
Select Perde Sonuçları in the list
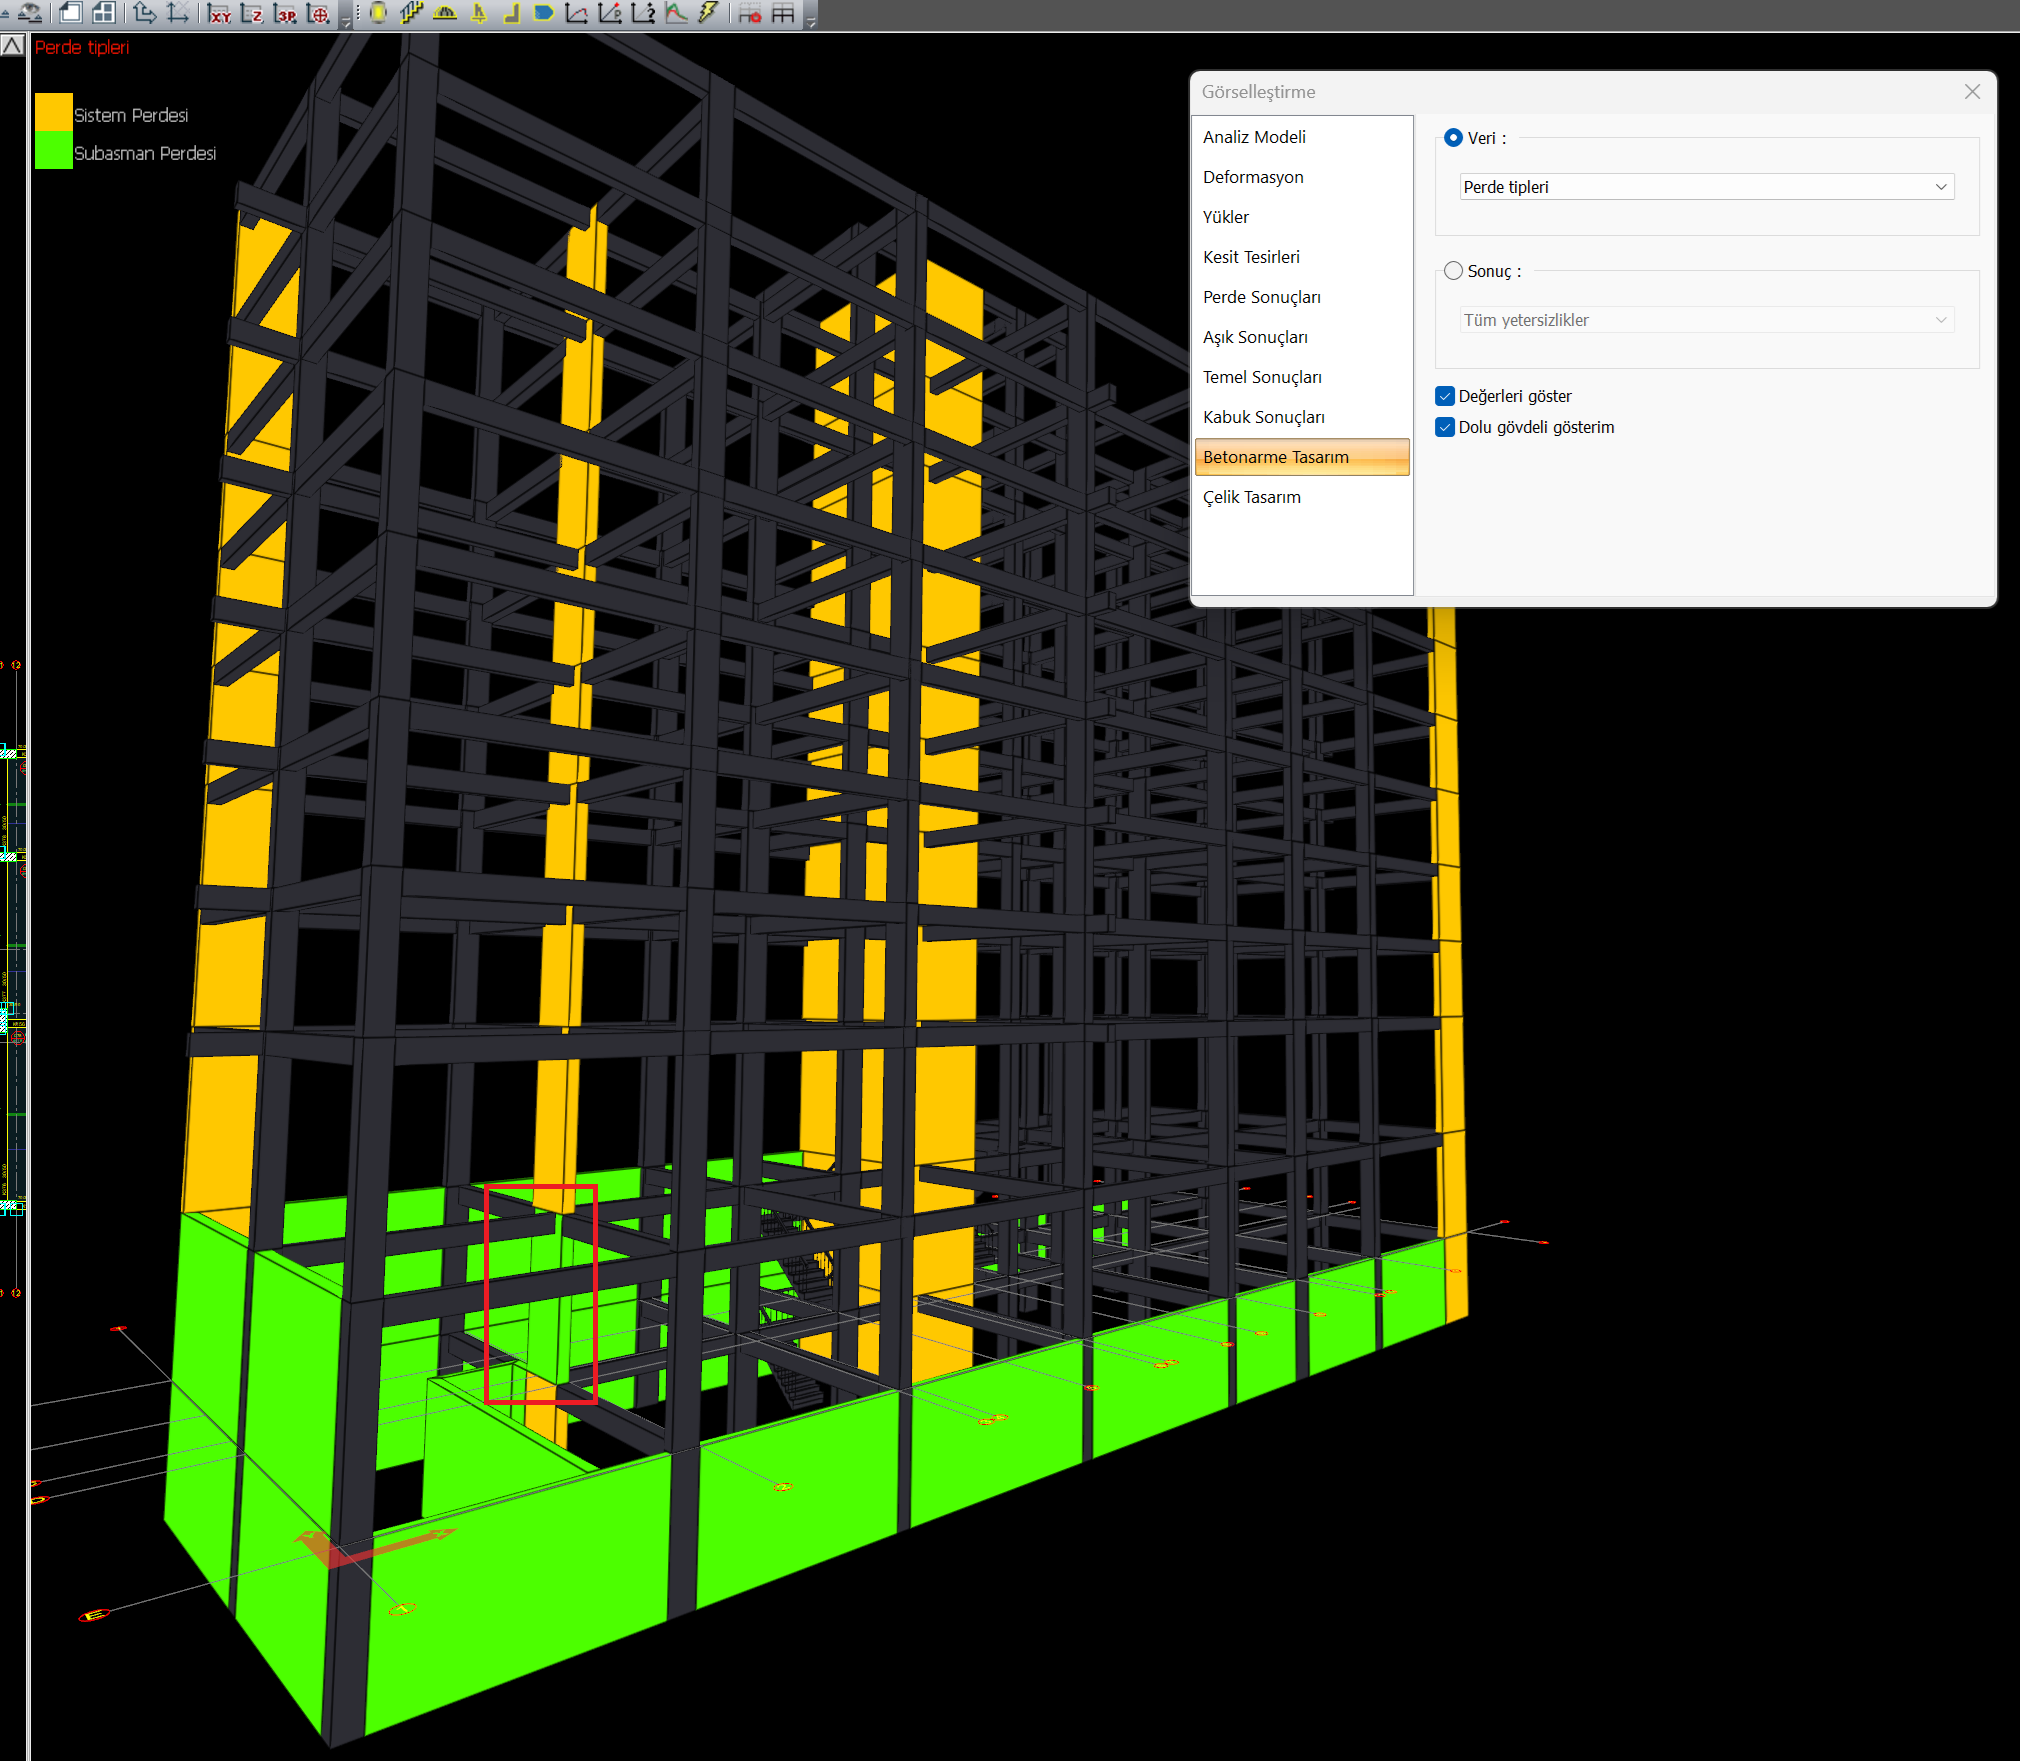click(x=1261, y=297)
